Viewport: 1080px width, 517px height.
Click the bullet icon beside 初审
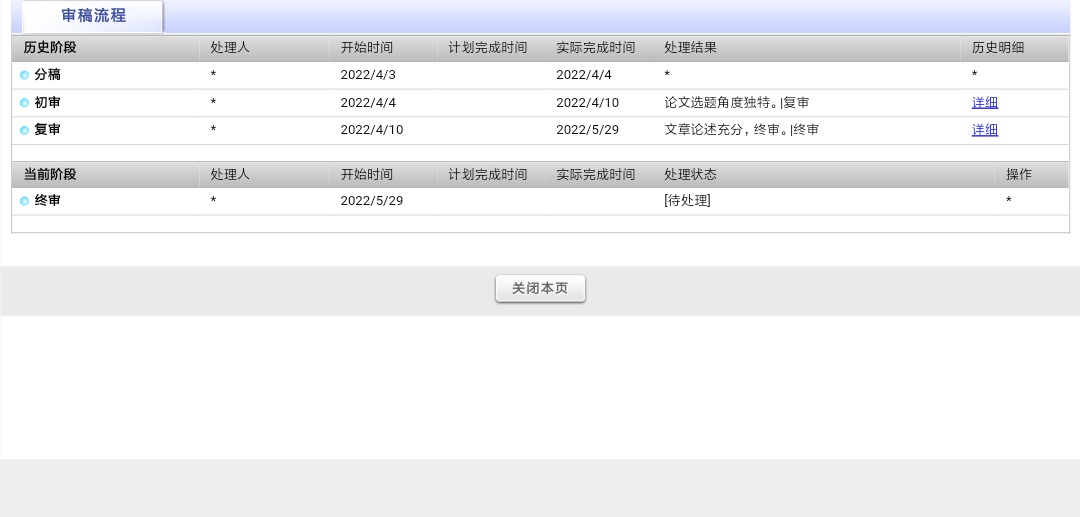click(x=25, y=103)
